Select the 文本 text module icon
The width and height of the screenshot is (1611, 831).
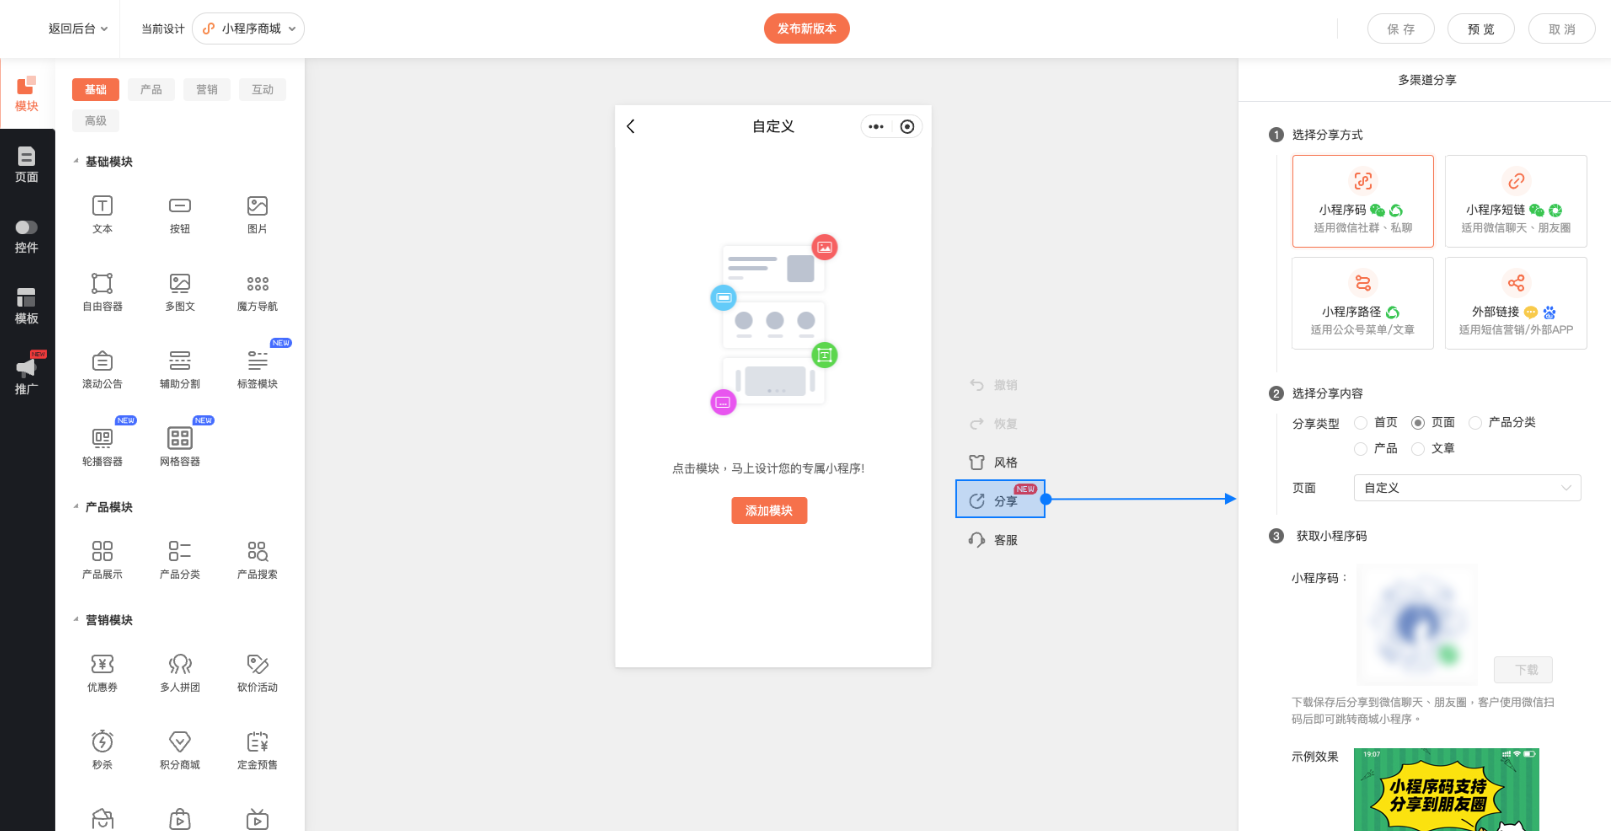(x=102, y=207)
